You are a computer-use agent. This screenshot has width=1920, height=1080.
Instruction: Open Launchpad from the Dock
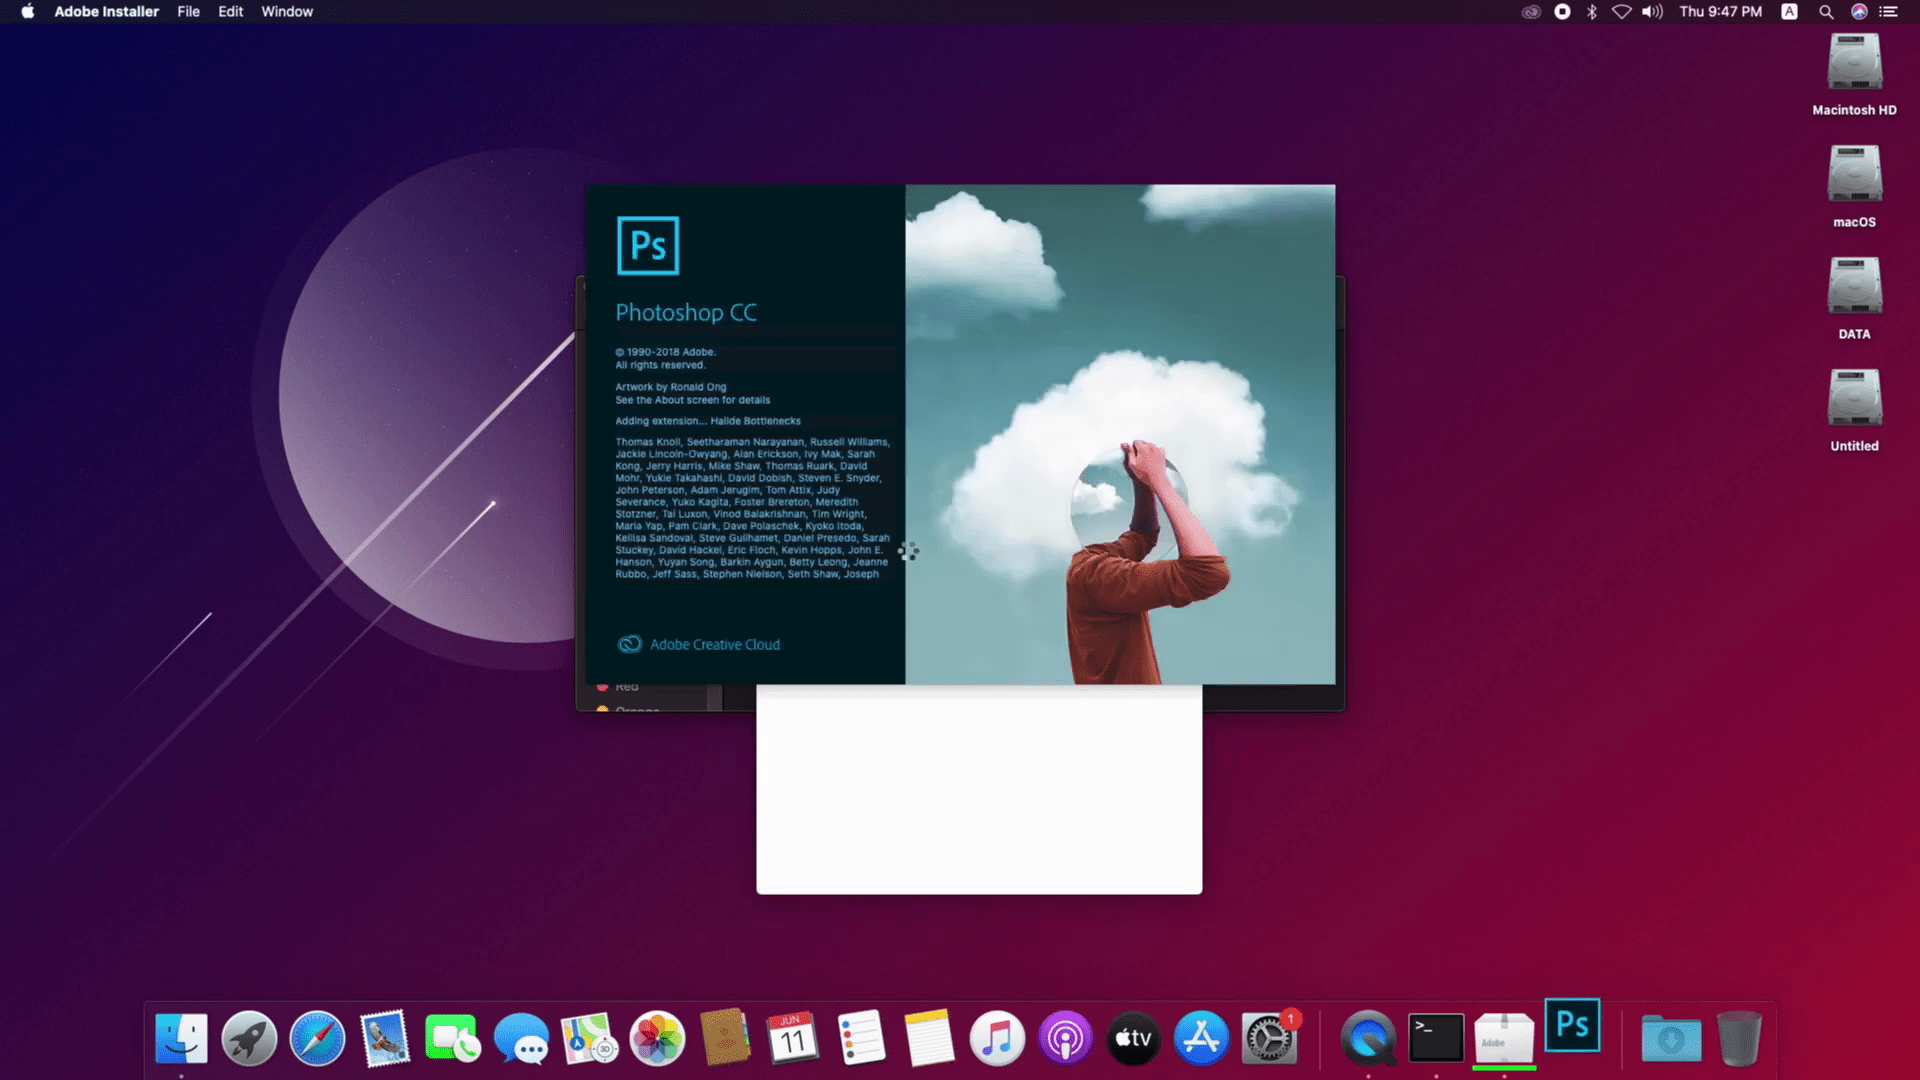click(249, 1038)
